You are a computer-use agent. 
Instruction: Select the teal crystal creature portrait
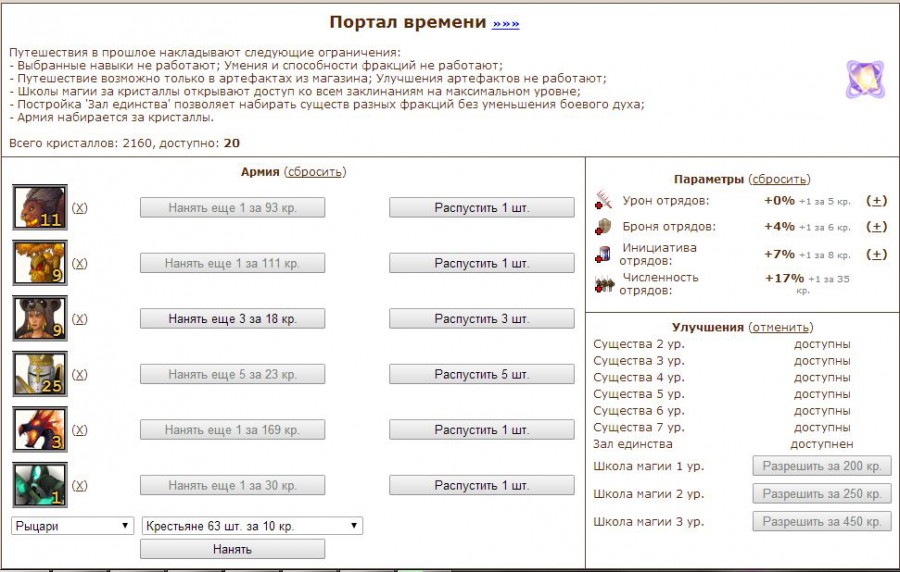coord(40,485)
